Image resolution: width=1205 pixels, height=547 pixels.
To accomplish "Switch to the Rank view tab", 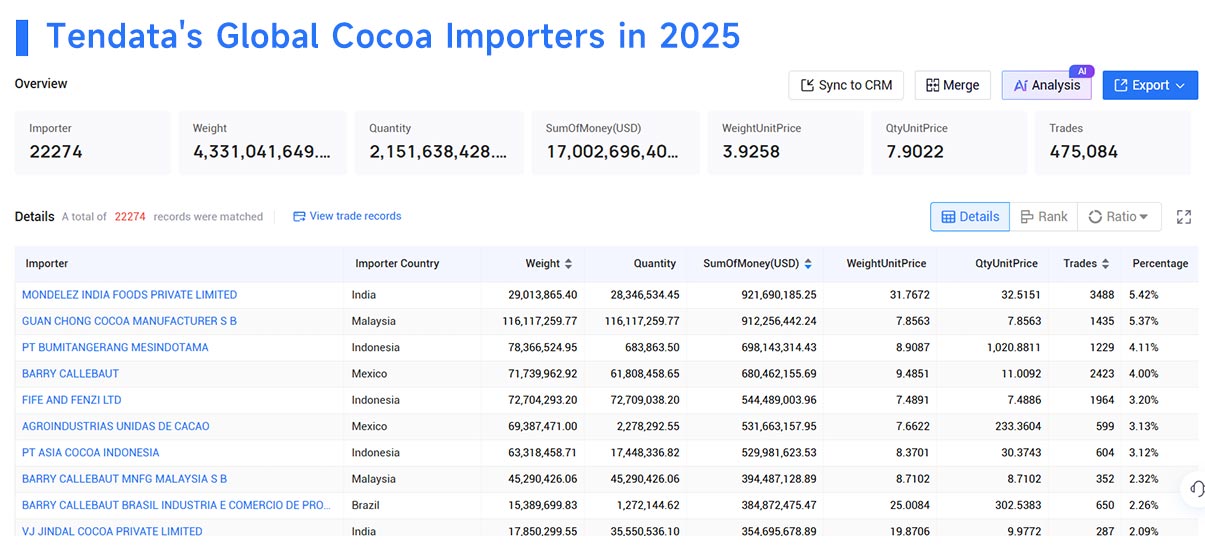I will [1043, 216].
